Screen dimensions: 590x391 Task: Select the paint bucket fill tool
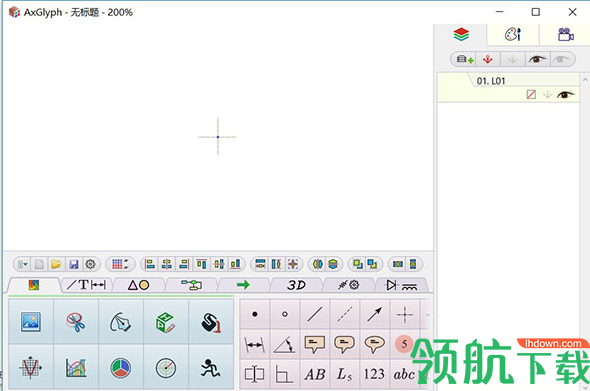[211, 322]
